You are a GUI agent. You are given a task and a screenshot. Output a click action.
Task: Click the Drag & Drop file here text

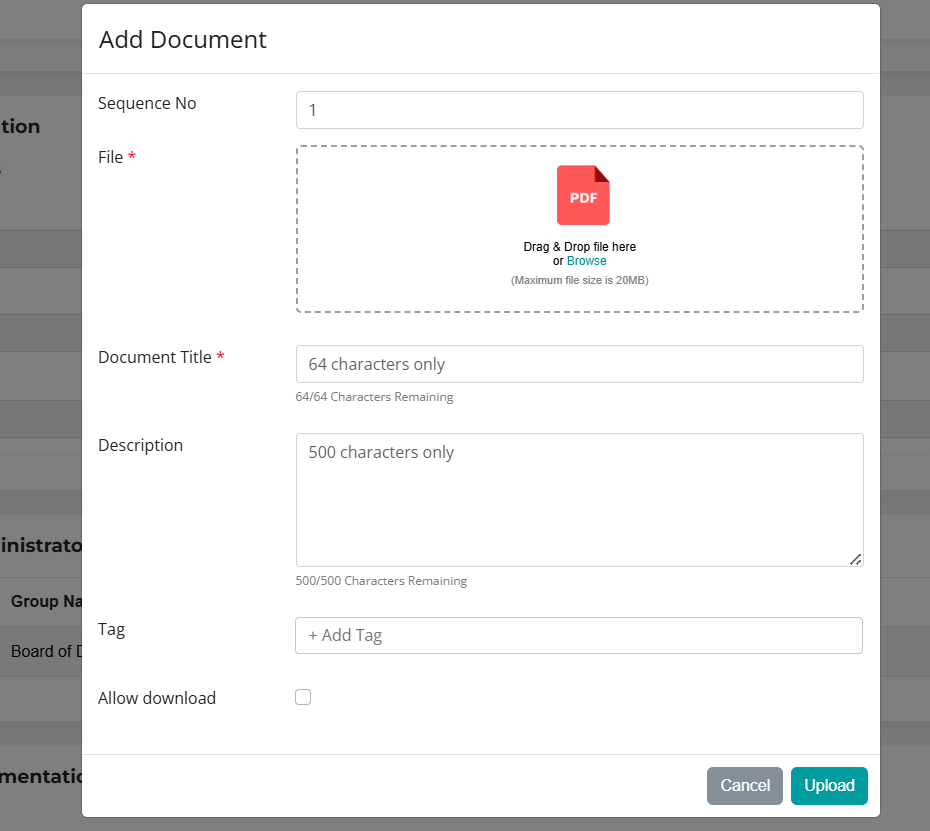[x=579, y=247]
